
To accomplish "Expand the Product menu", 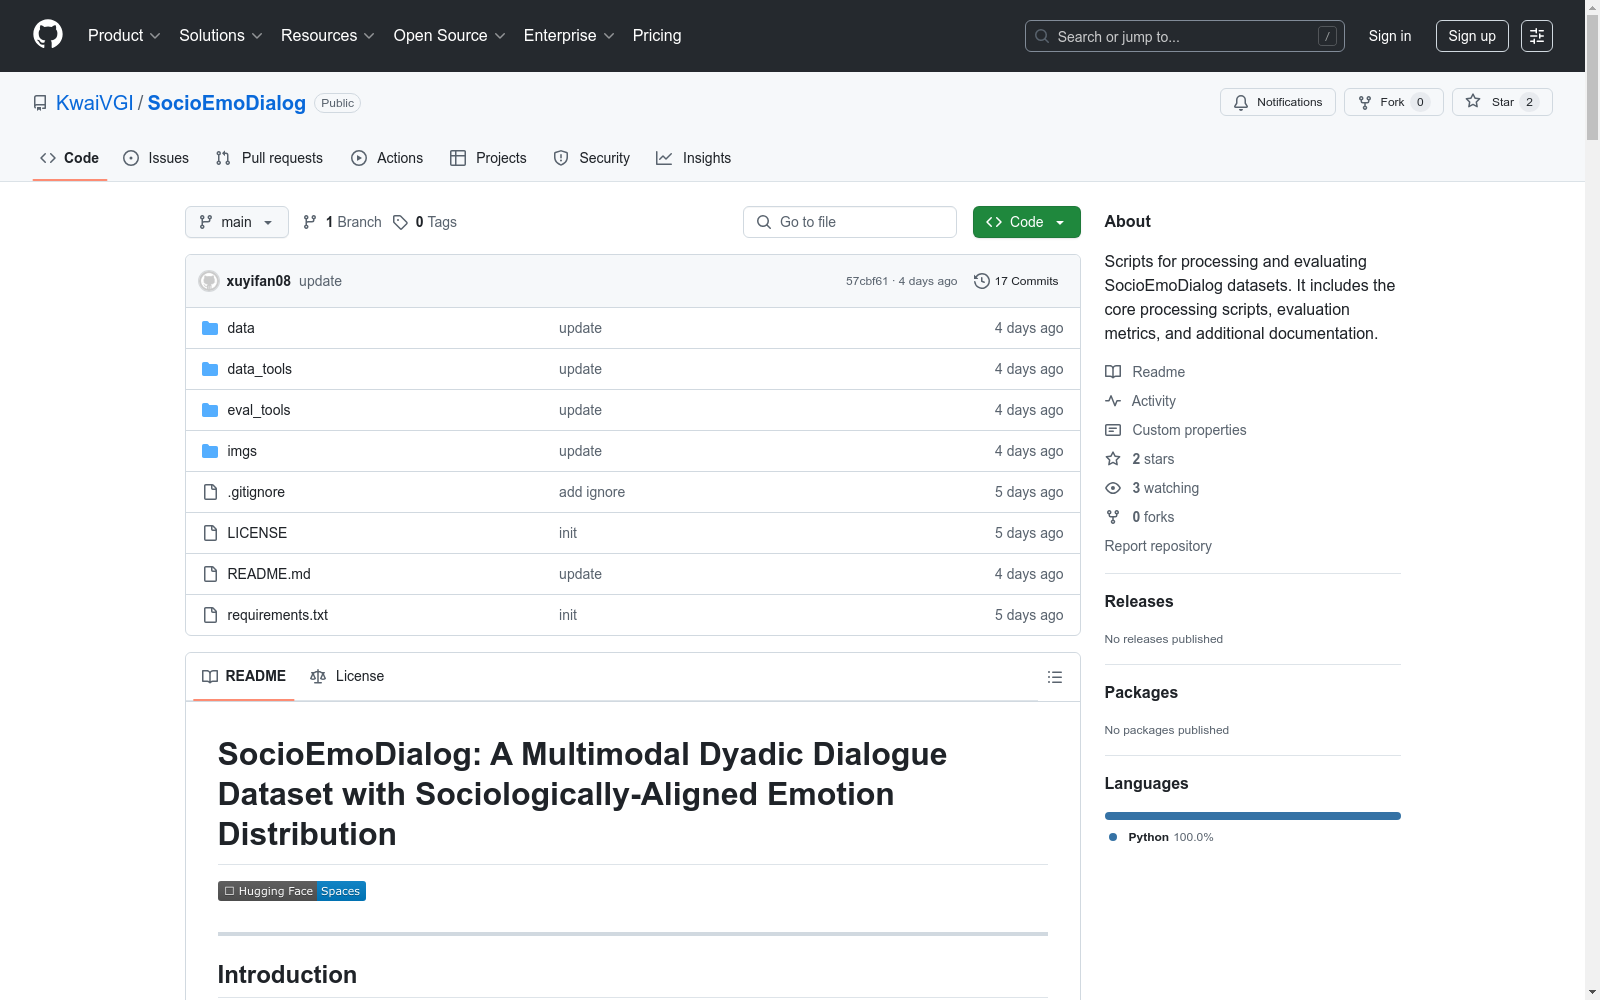I will (x=124, y=36).
